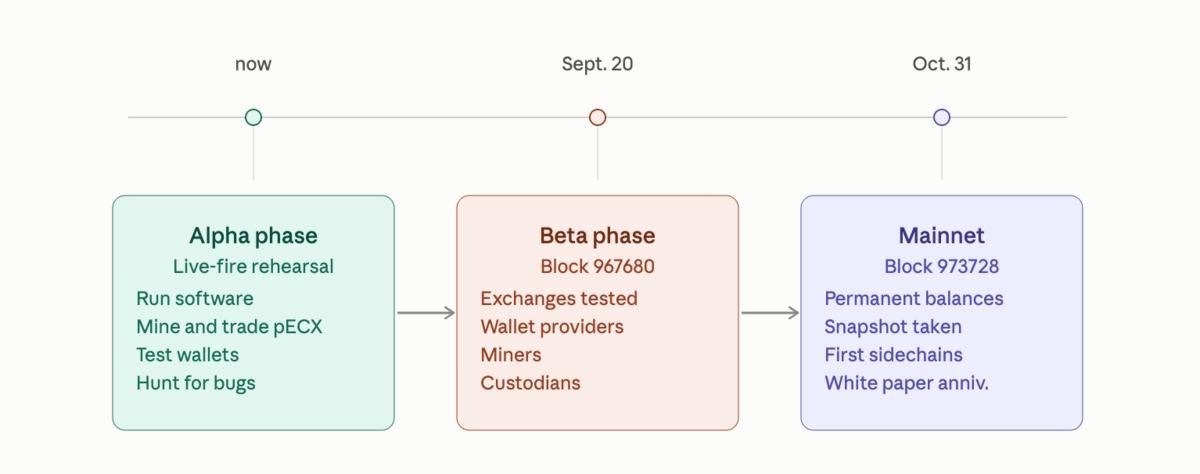The image size is (1200, 474).
Task: Select the 'now' date label
Action: pos(253,64)
